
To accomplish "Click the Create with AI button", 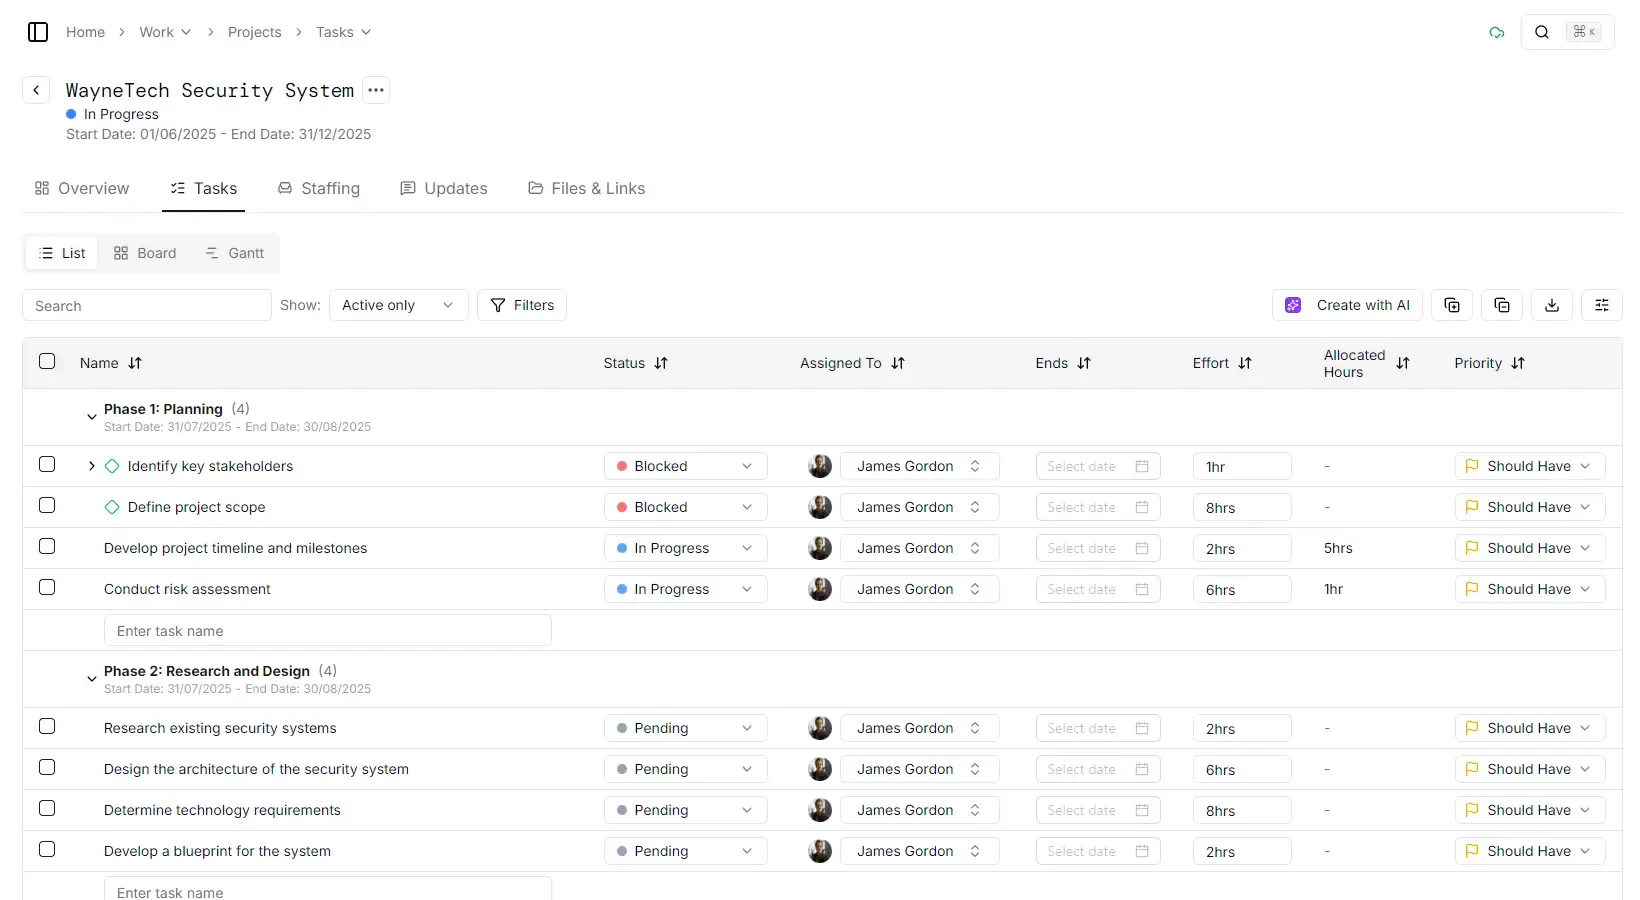I will (x=1347, y=305).
